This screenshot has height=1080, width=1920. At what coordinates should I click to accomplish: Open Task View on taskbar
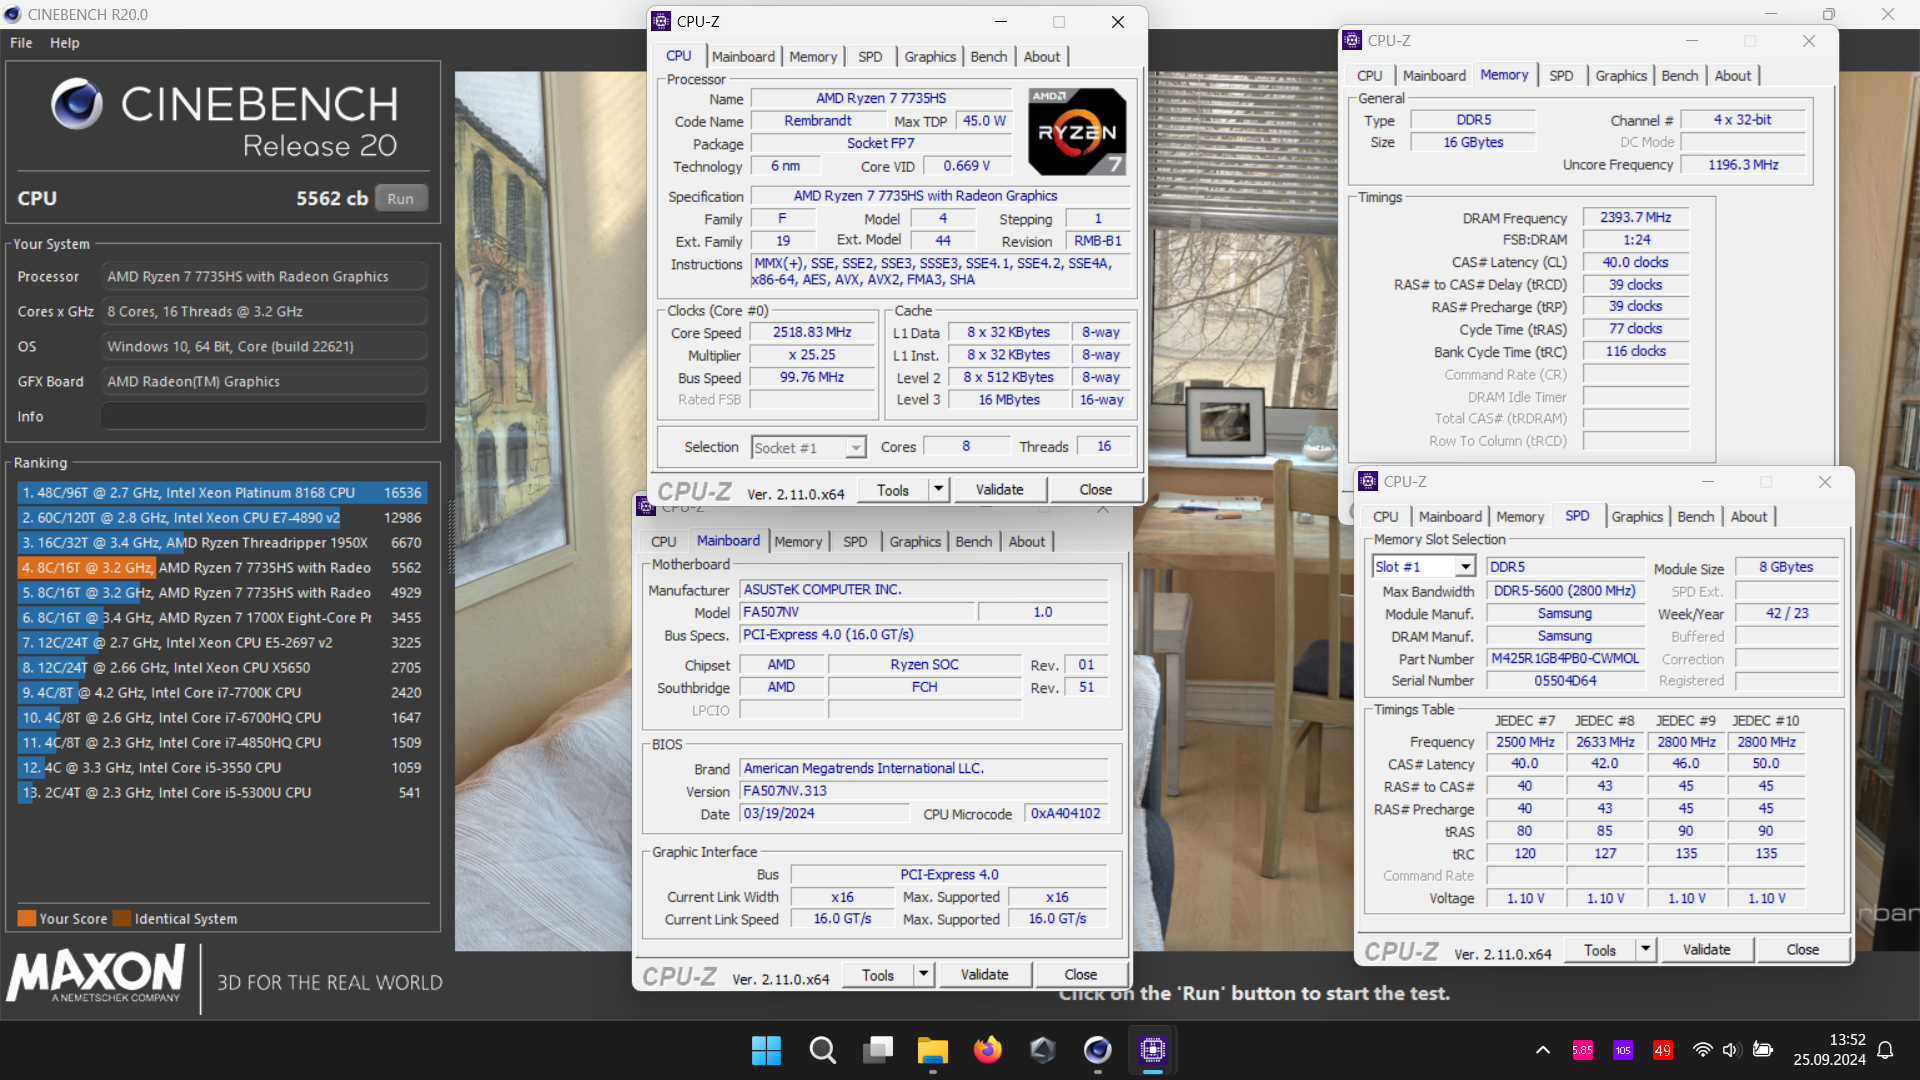point(878,1050)
